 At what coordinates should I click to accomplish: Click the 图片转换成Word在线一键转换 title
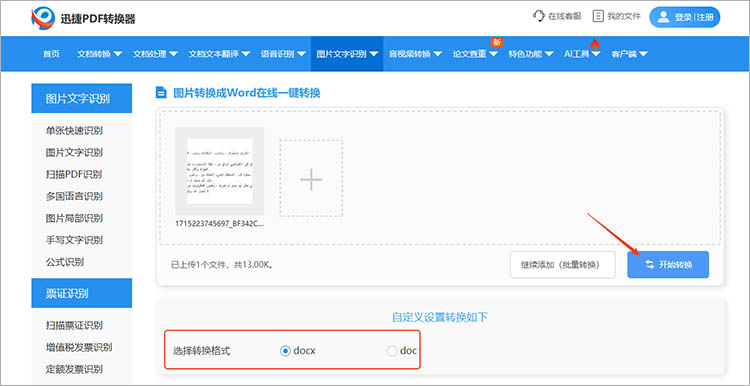pos(246,93)
